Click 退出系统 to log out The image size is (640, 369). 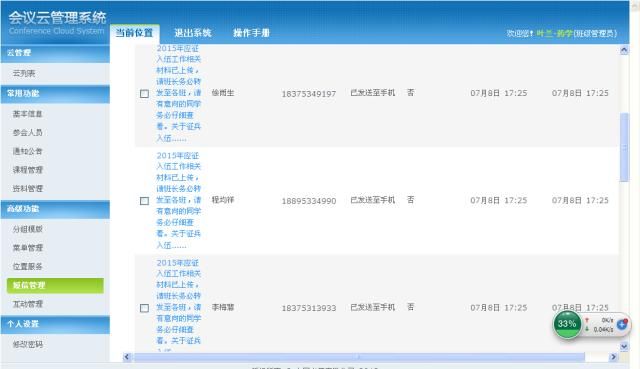pyautogui.click(x=193, y=33)
